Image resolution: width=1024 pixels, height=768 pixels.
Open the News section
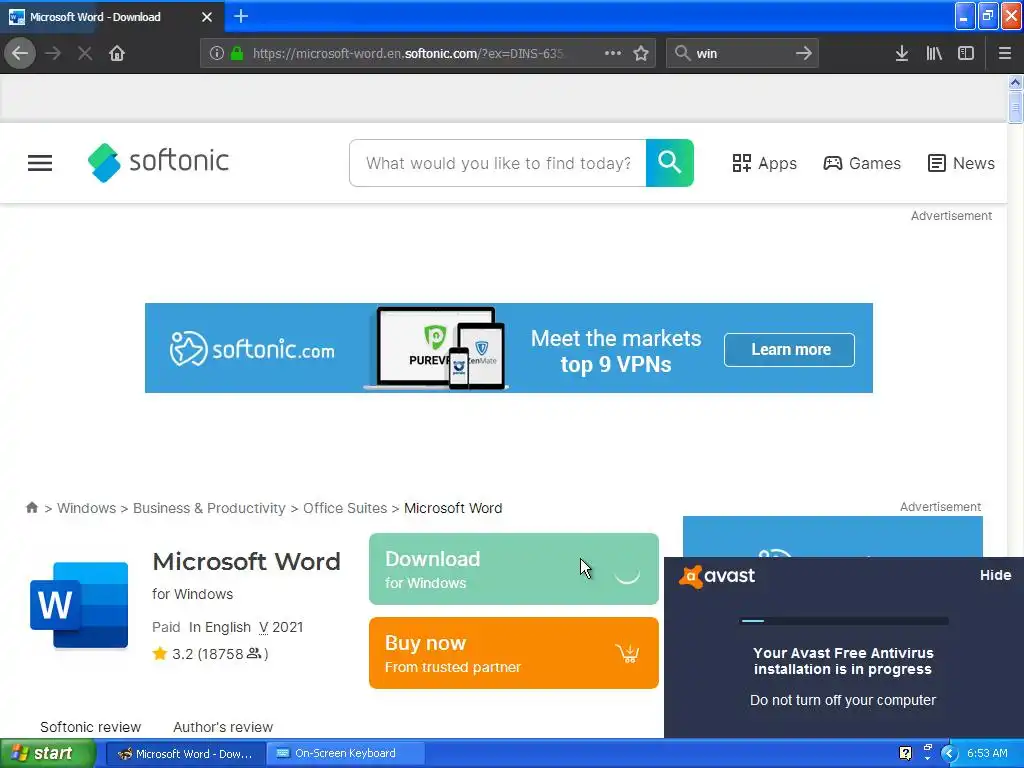961,163
